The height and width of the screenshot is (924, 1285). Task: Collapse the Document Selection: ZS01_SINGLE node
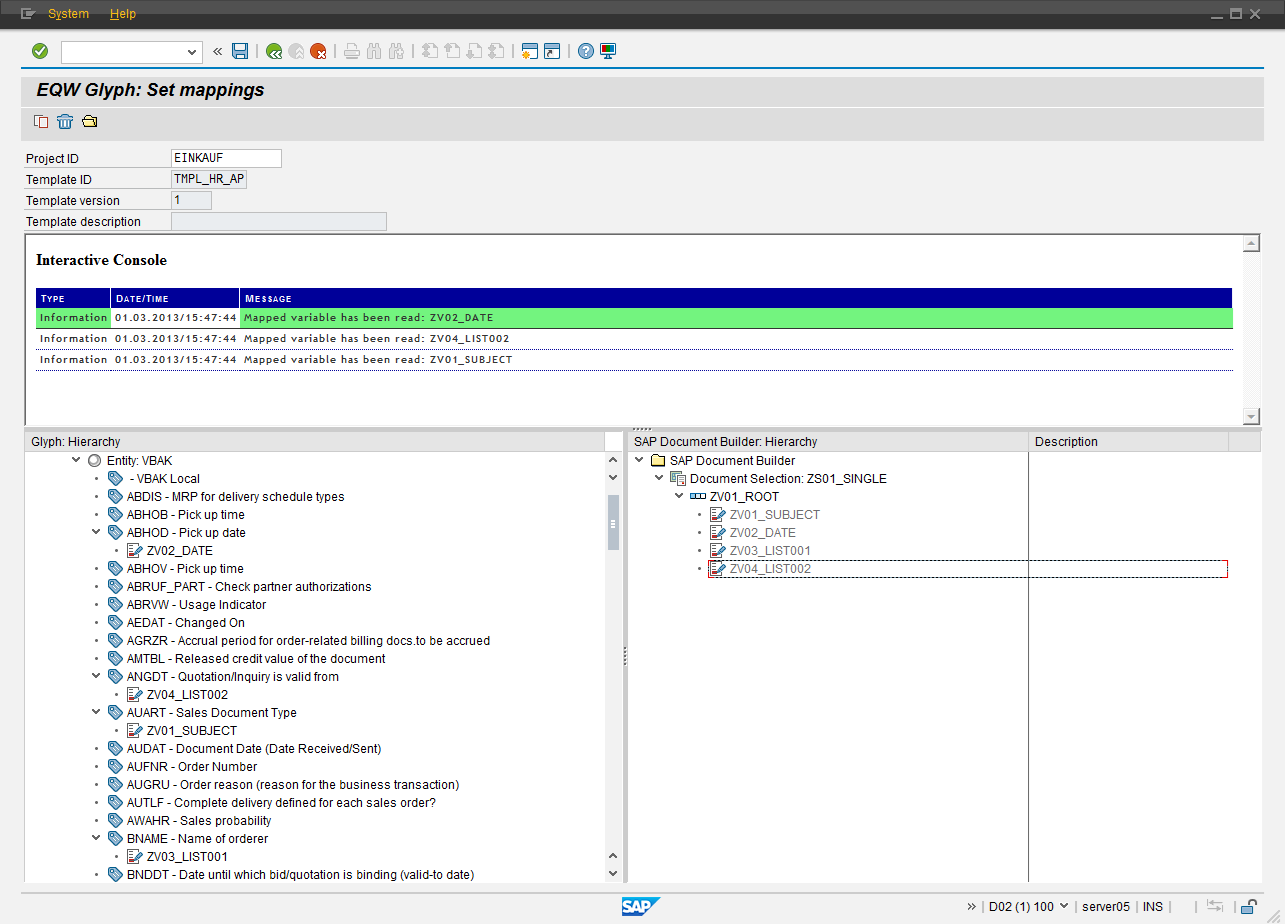pos(659,478)
